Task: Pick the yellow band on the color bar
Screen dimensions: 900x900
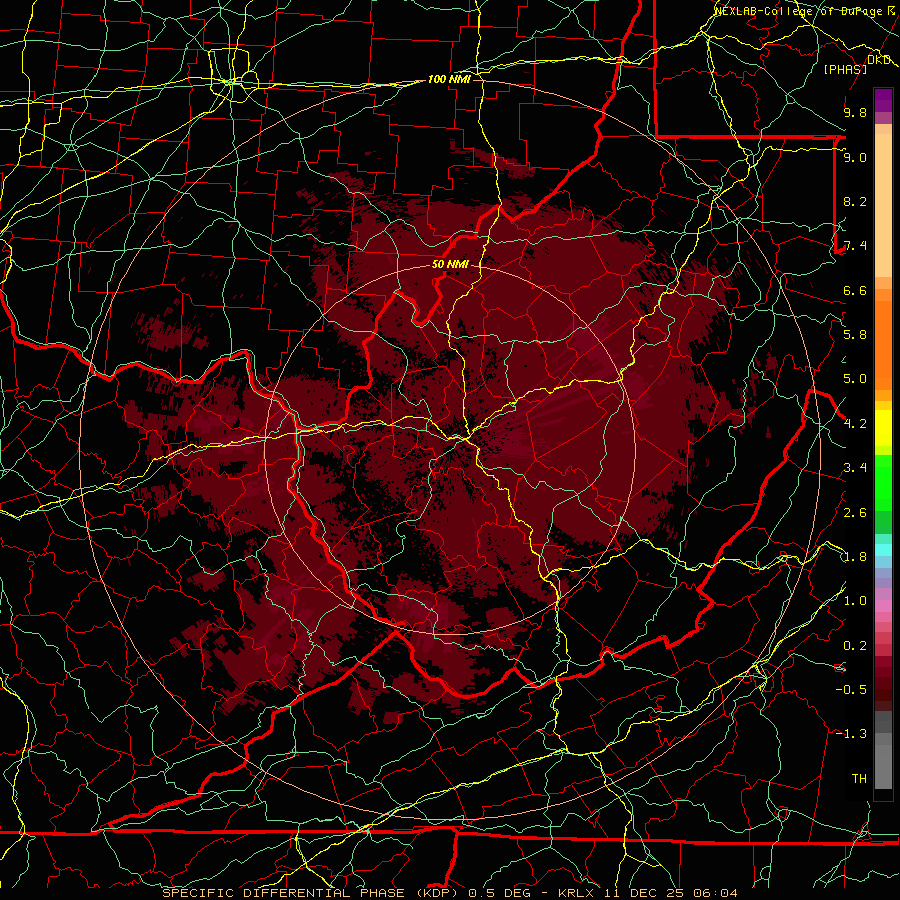Action: [x=883, y=428]
